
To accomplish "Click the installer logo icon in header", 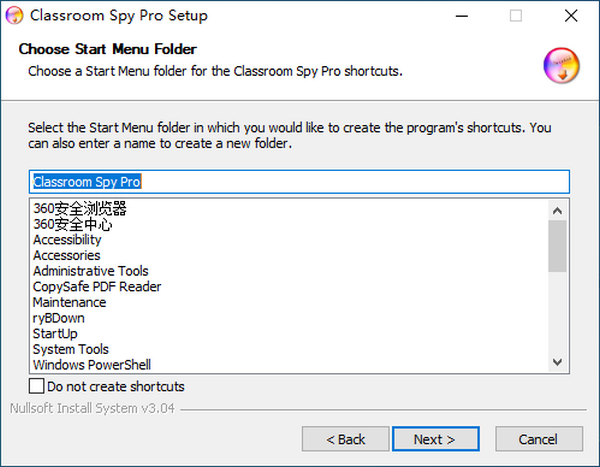I will [562, 66].
